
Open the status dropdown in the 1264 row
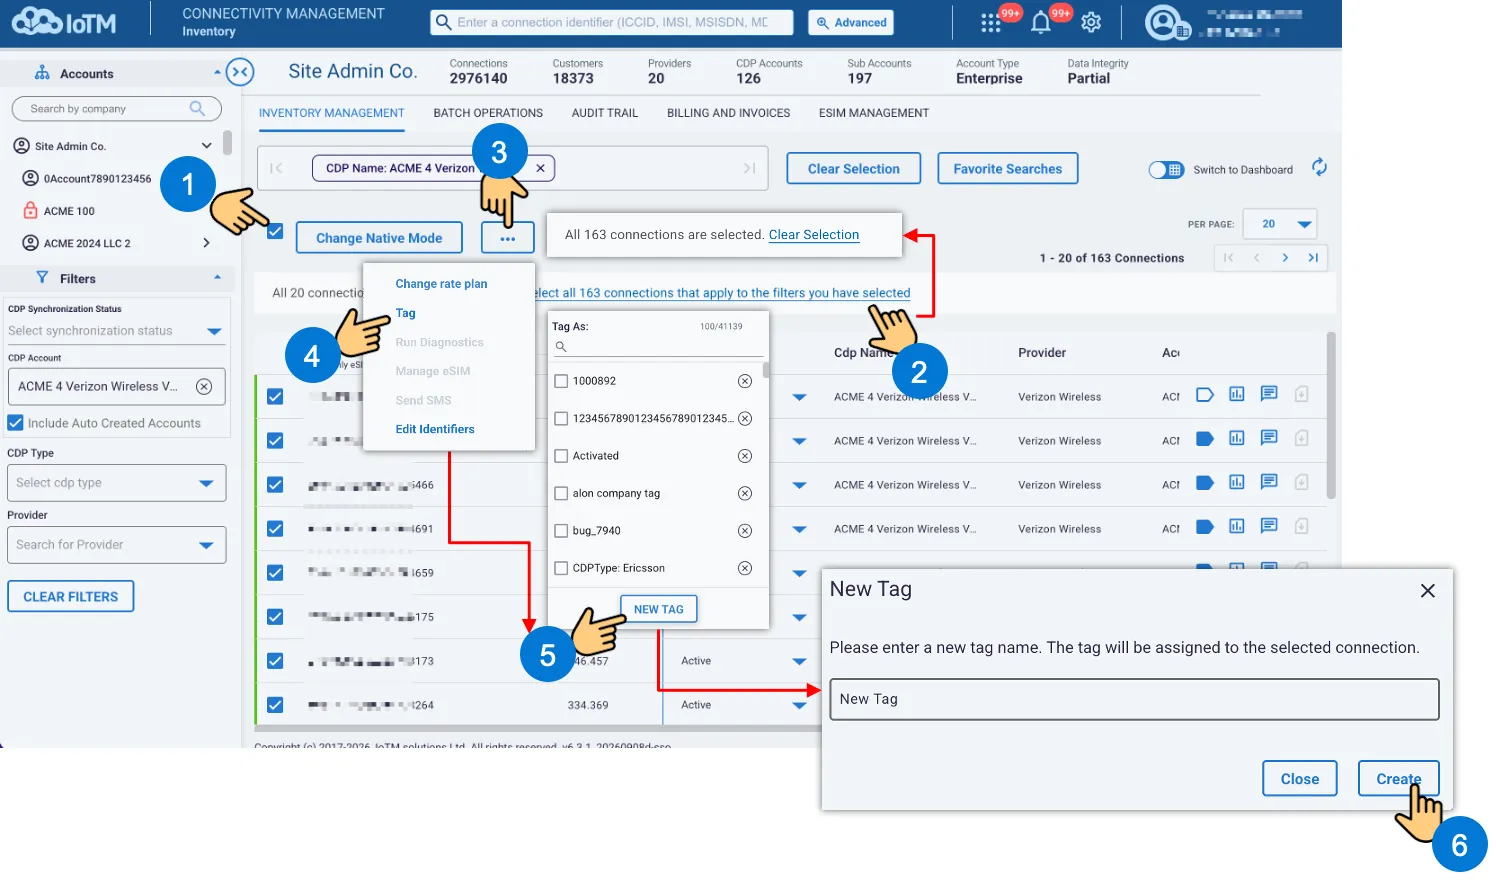[x=799, y=705]
